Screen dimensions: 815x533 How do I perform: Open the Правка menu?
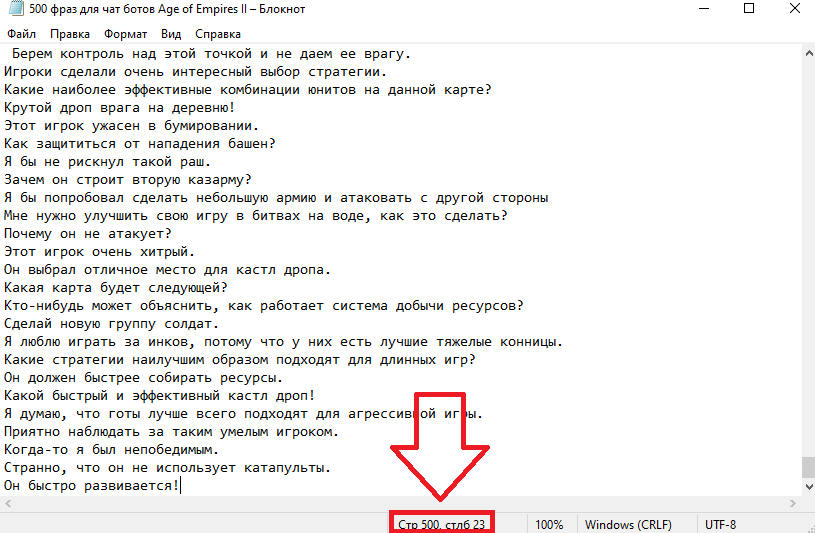(x=69, y=33)
